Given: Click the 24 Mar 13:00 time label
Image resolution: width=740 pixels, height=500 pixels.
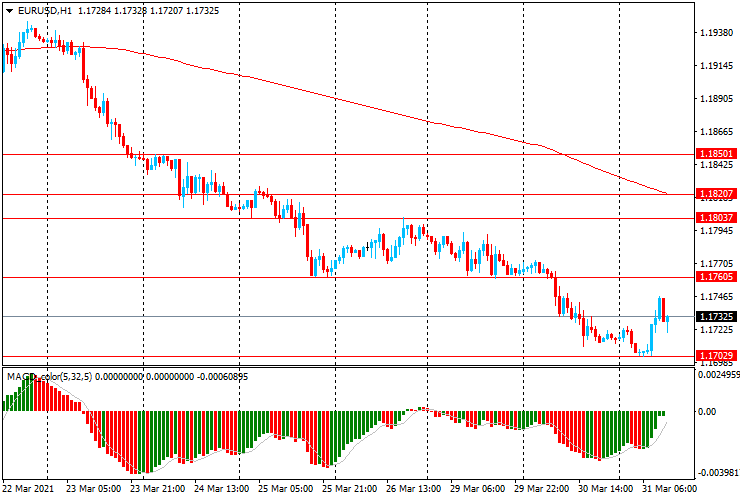Looking at the screenshot, I should pos(222,488).
